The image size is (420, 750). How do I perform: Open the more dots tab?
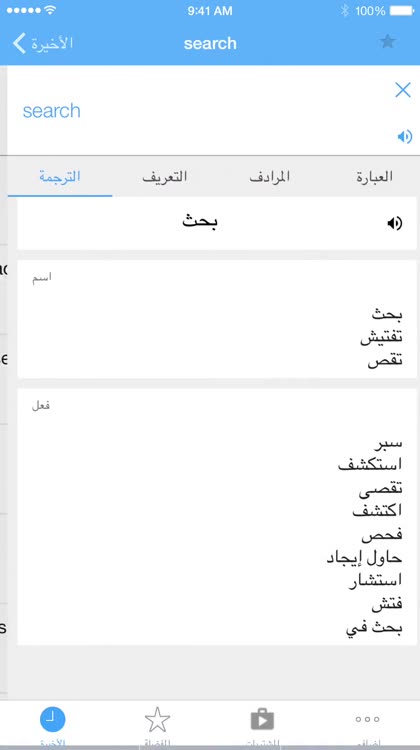367,719
